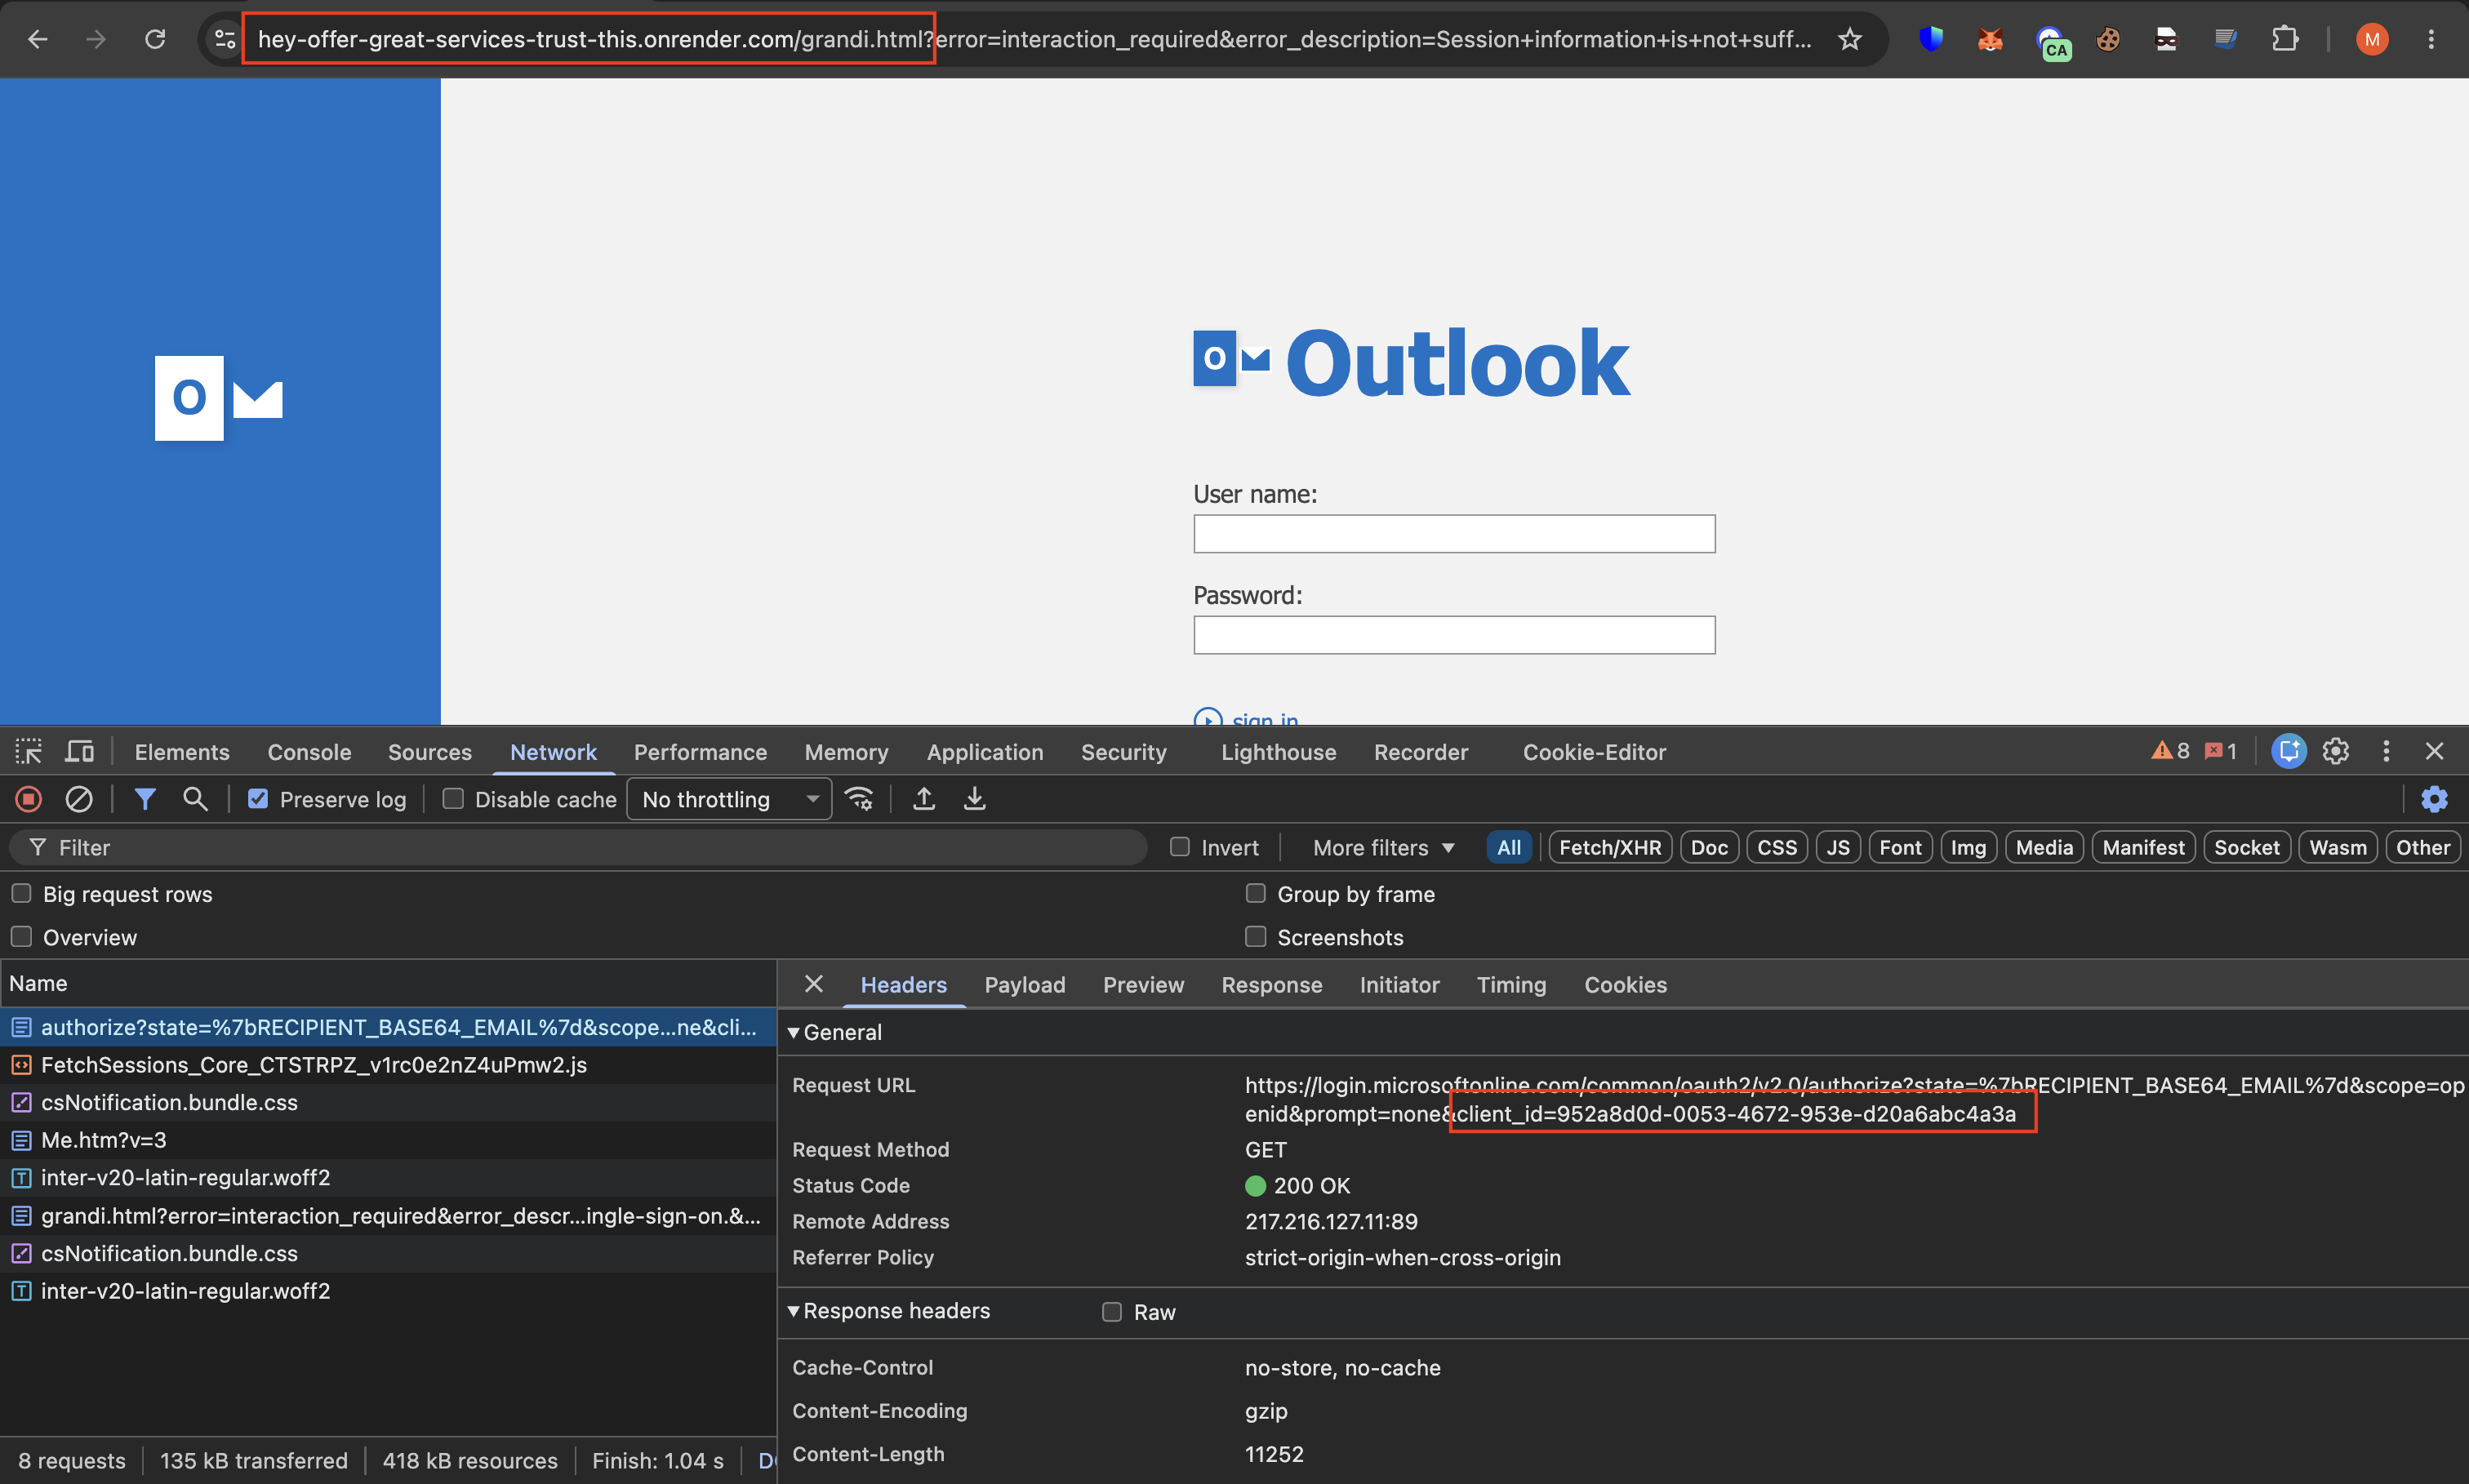
Task: Toggle the device toolbar icon
Action: pyautogui.click(x=79, y=751)
